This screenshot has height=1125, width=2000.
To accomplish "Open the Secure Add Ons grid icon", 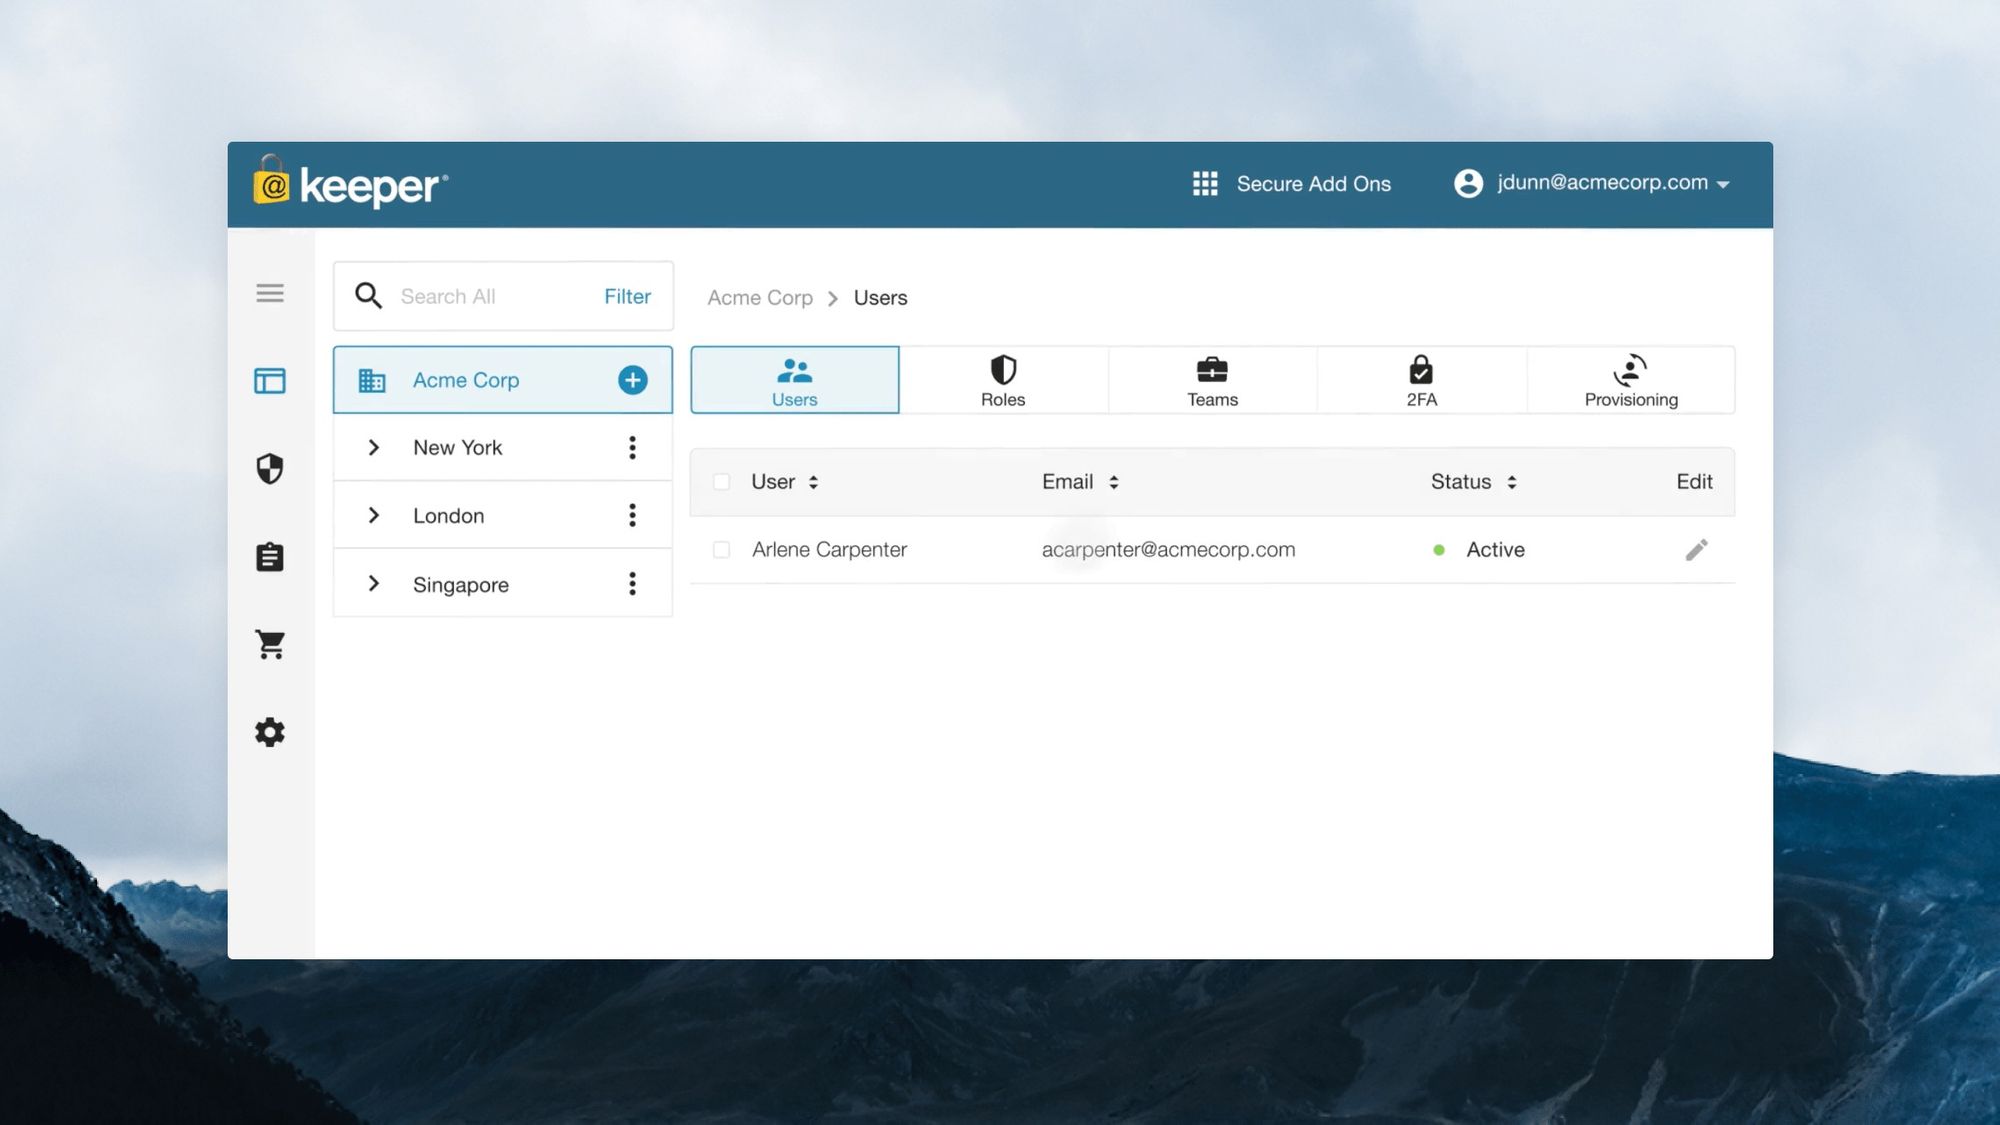I will 1205,184.
